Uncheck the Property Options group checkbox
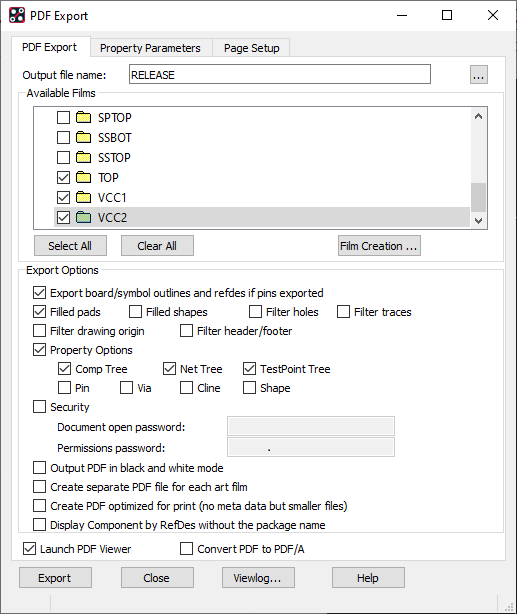 tap(40, 349)
